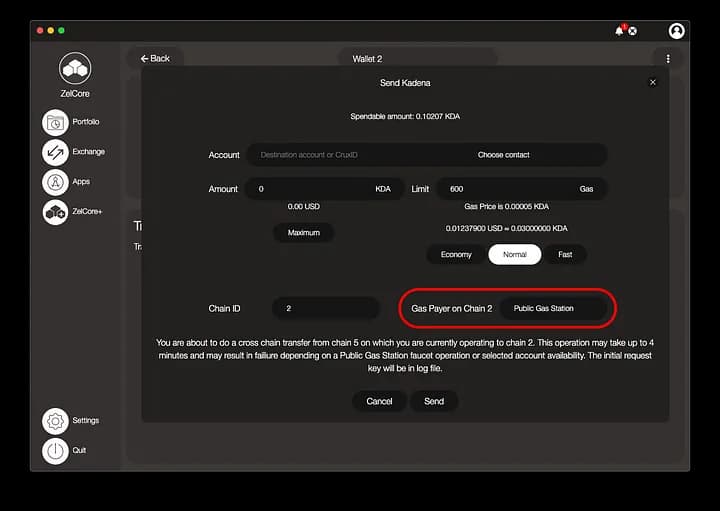
Task: Open the Choose contact selector
Action: pos(504,155)
